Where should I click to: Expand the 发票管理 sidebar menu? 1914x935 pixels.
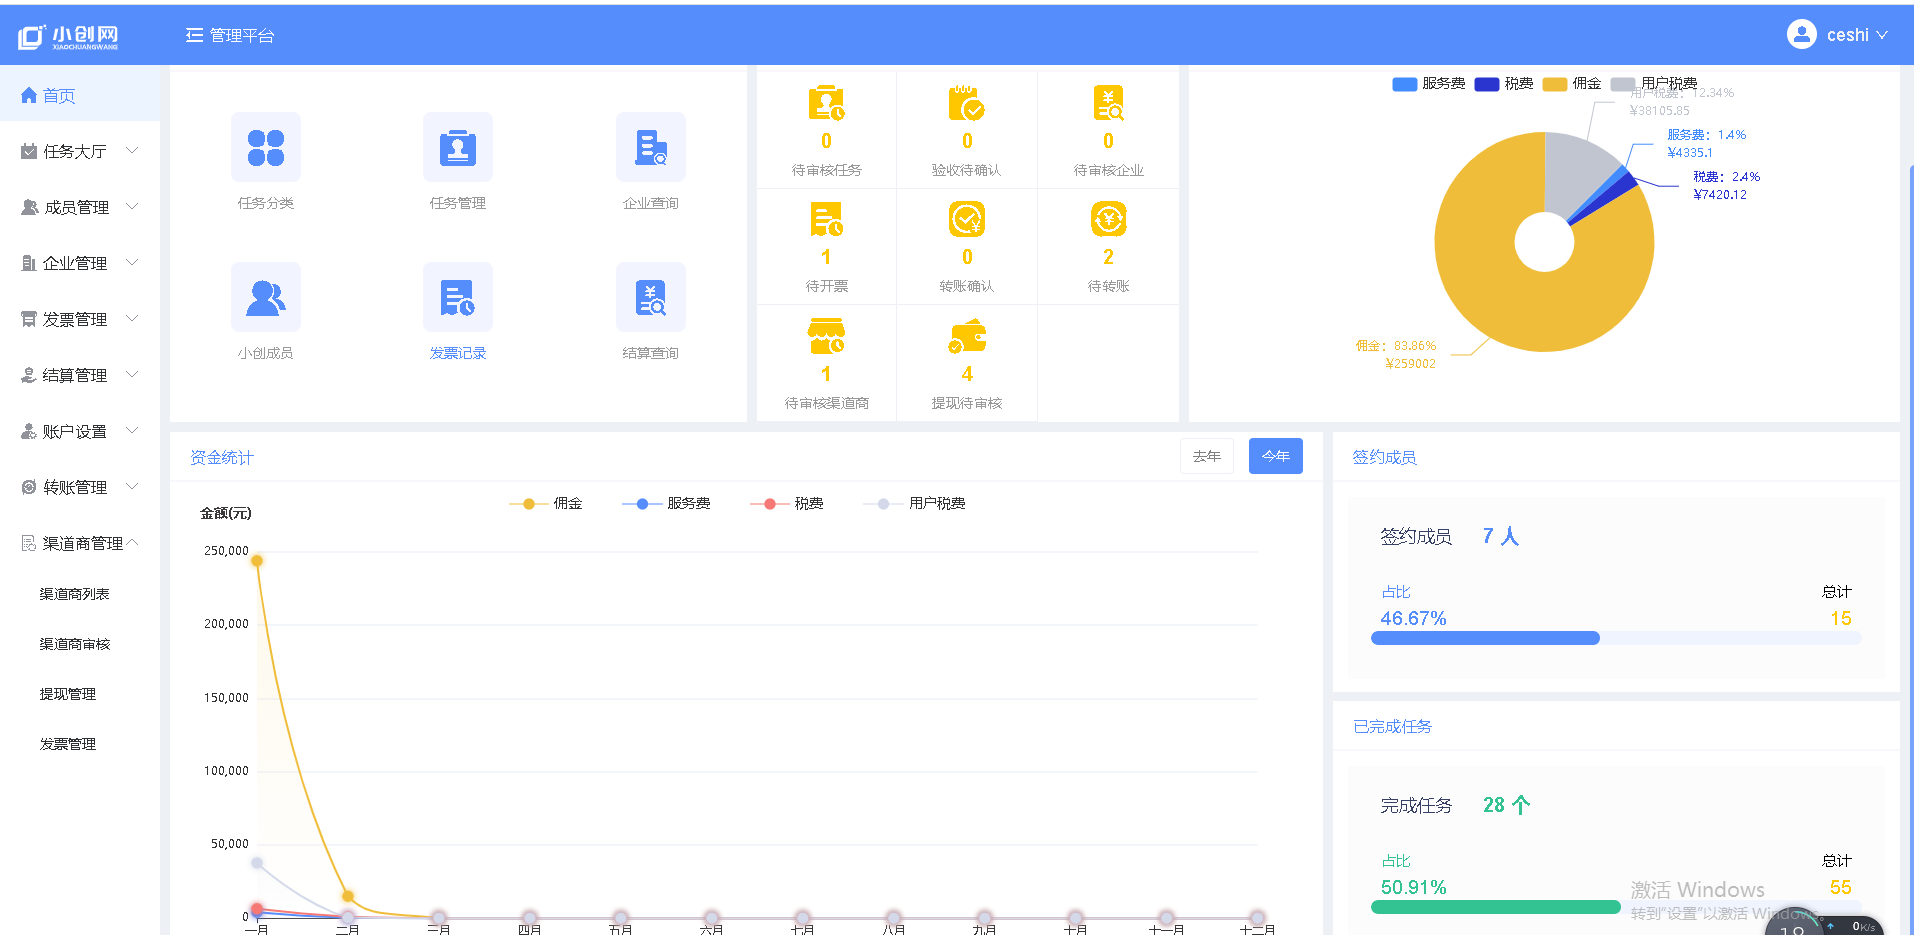pyautogui.click(x=79, y=319)
